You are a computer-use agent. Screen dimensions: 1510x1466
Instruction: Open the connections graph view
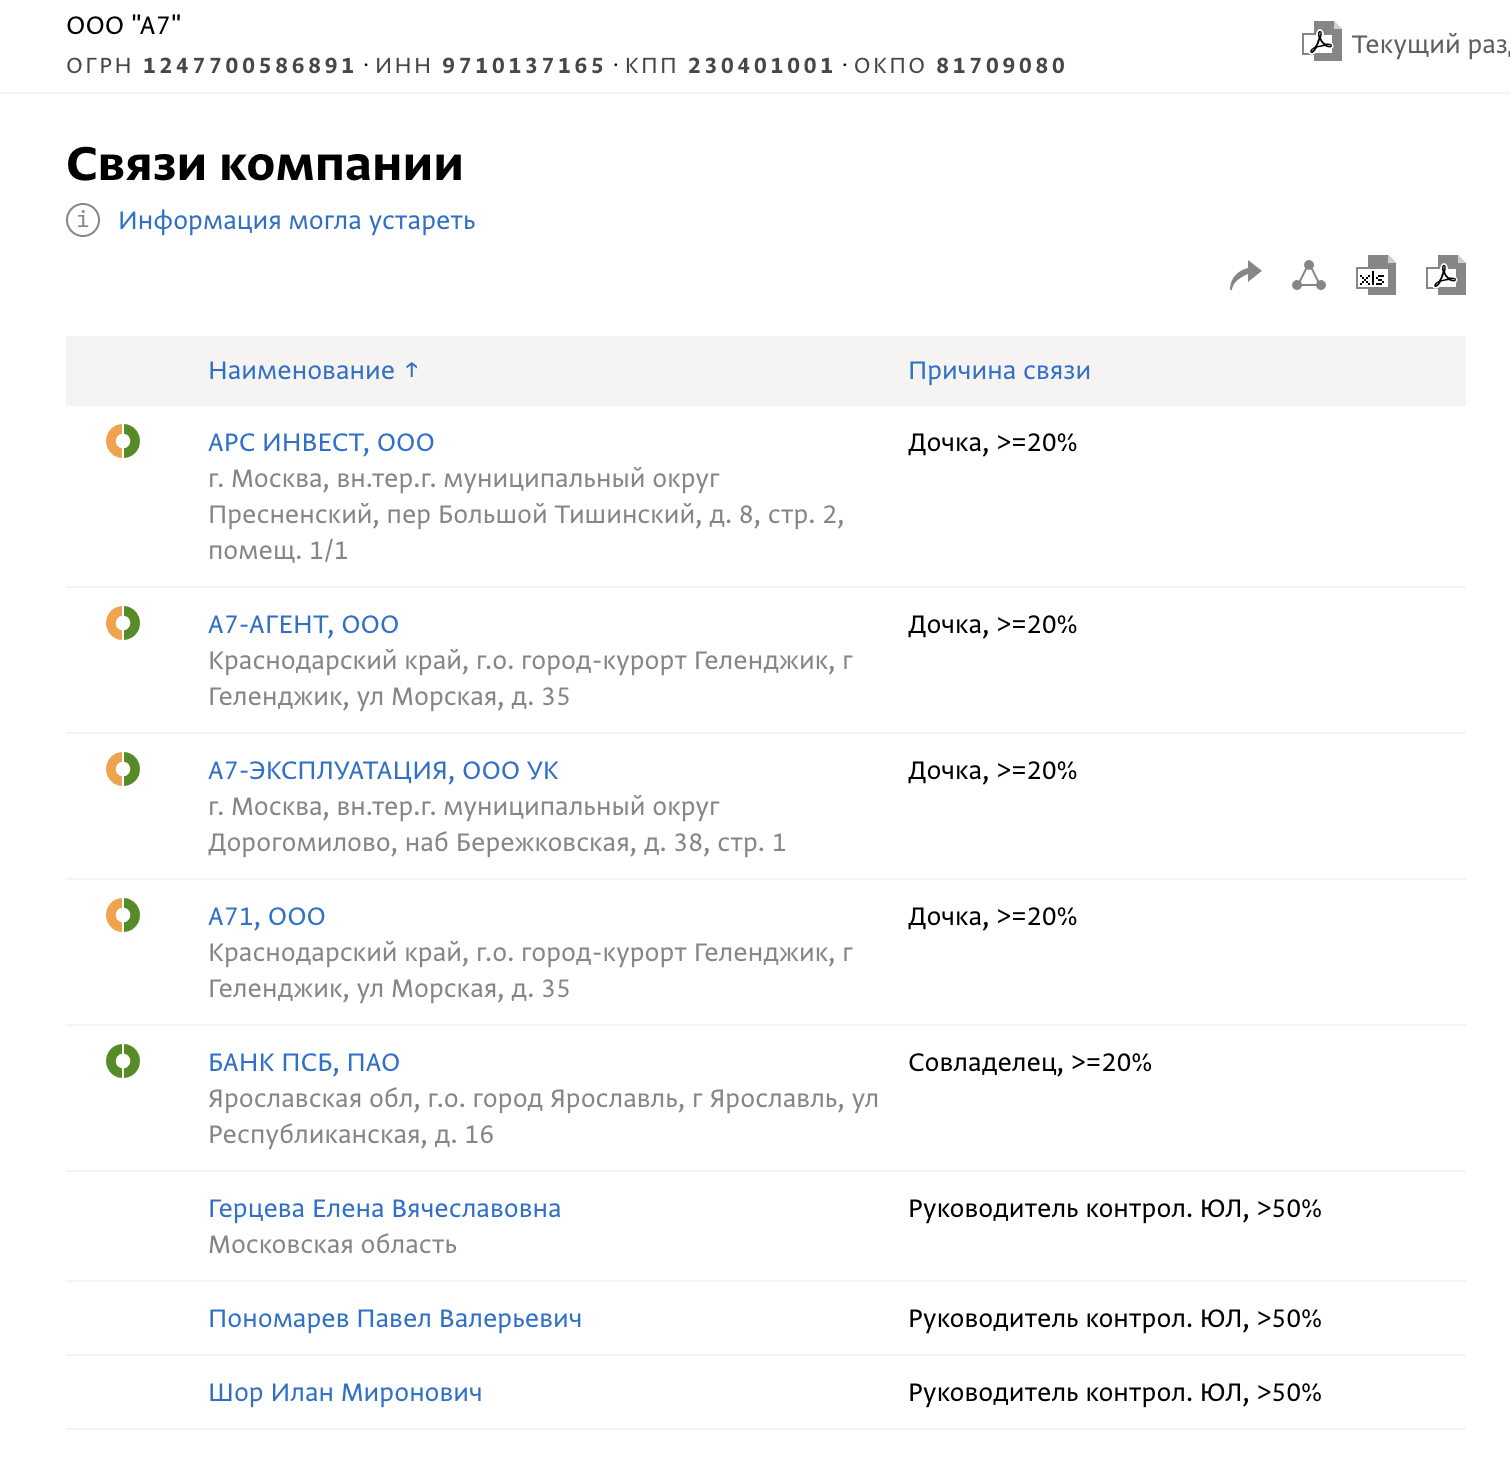coord(1309,277)
